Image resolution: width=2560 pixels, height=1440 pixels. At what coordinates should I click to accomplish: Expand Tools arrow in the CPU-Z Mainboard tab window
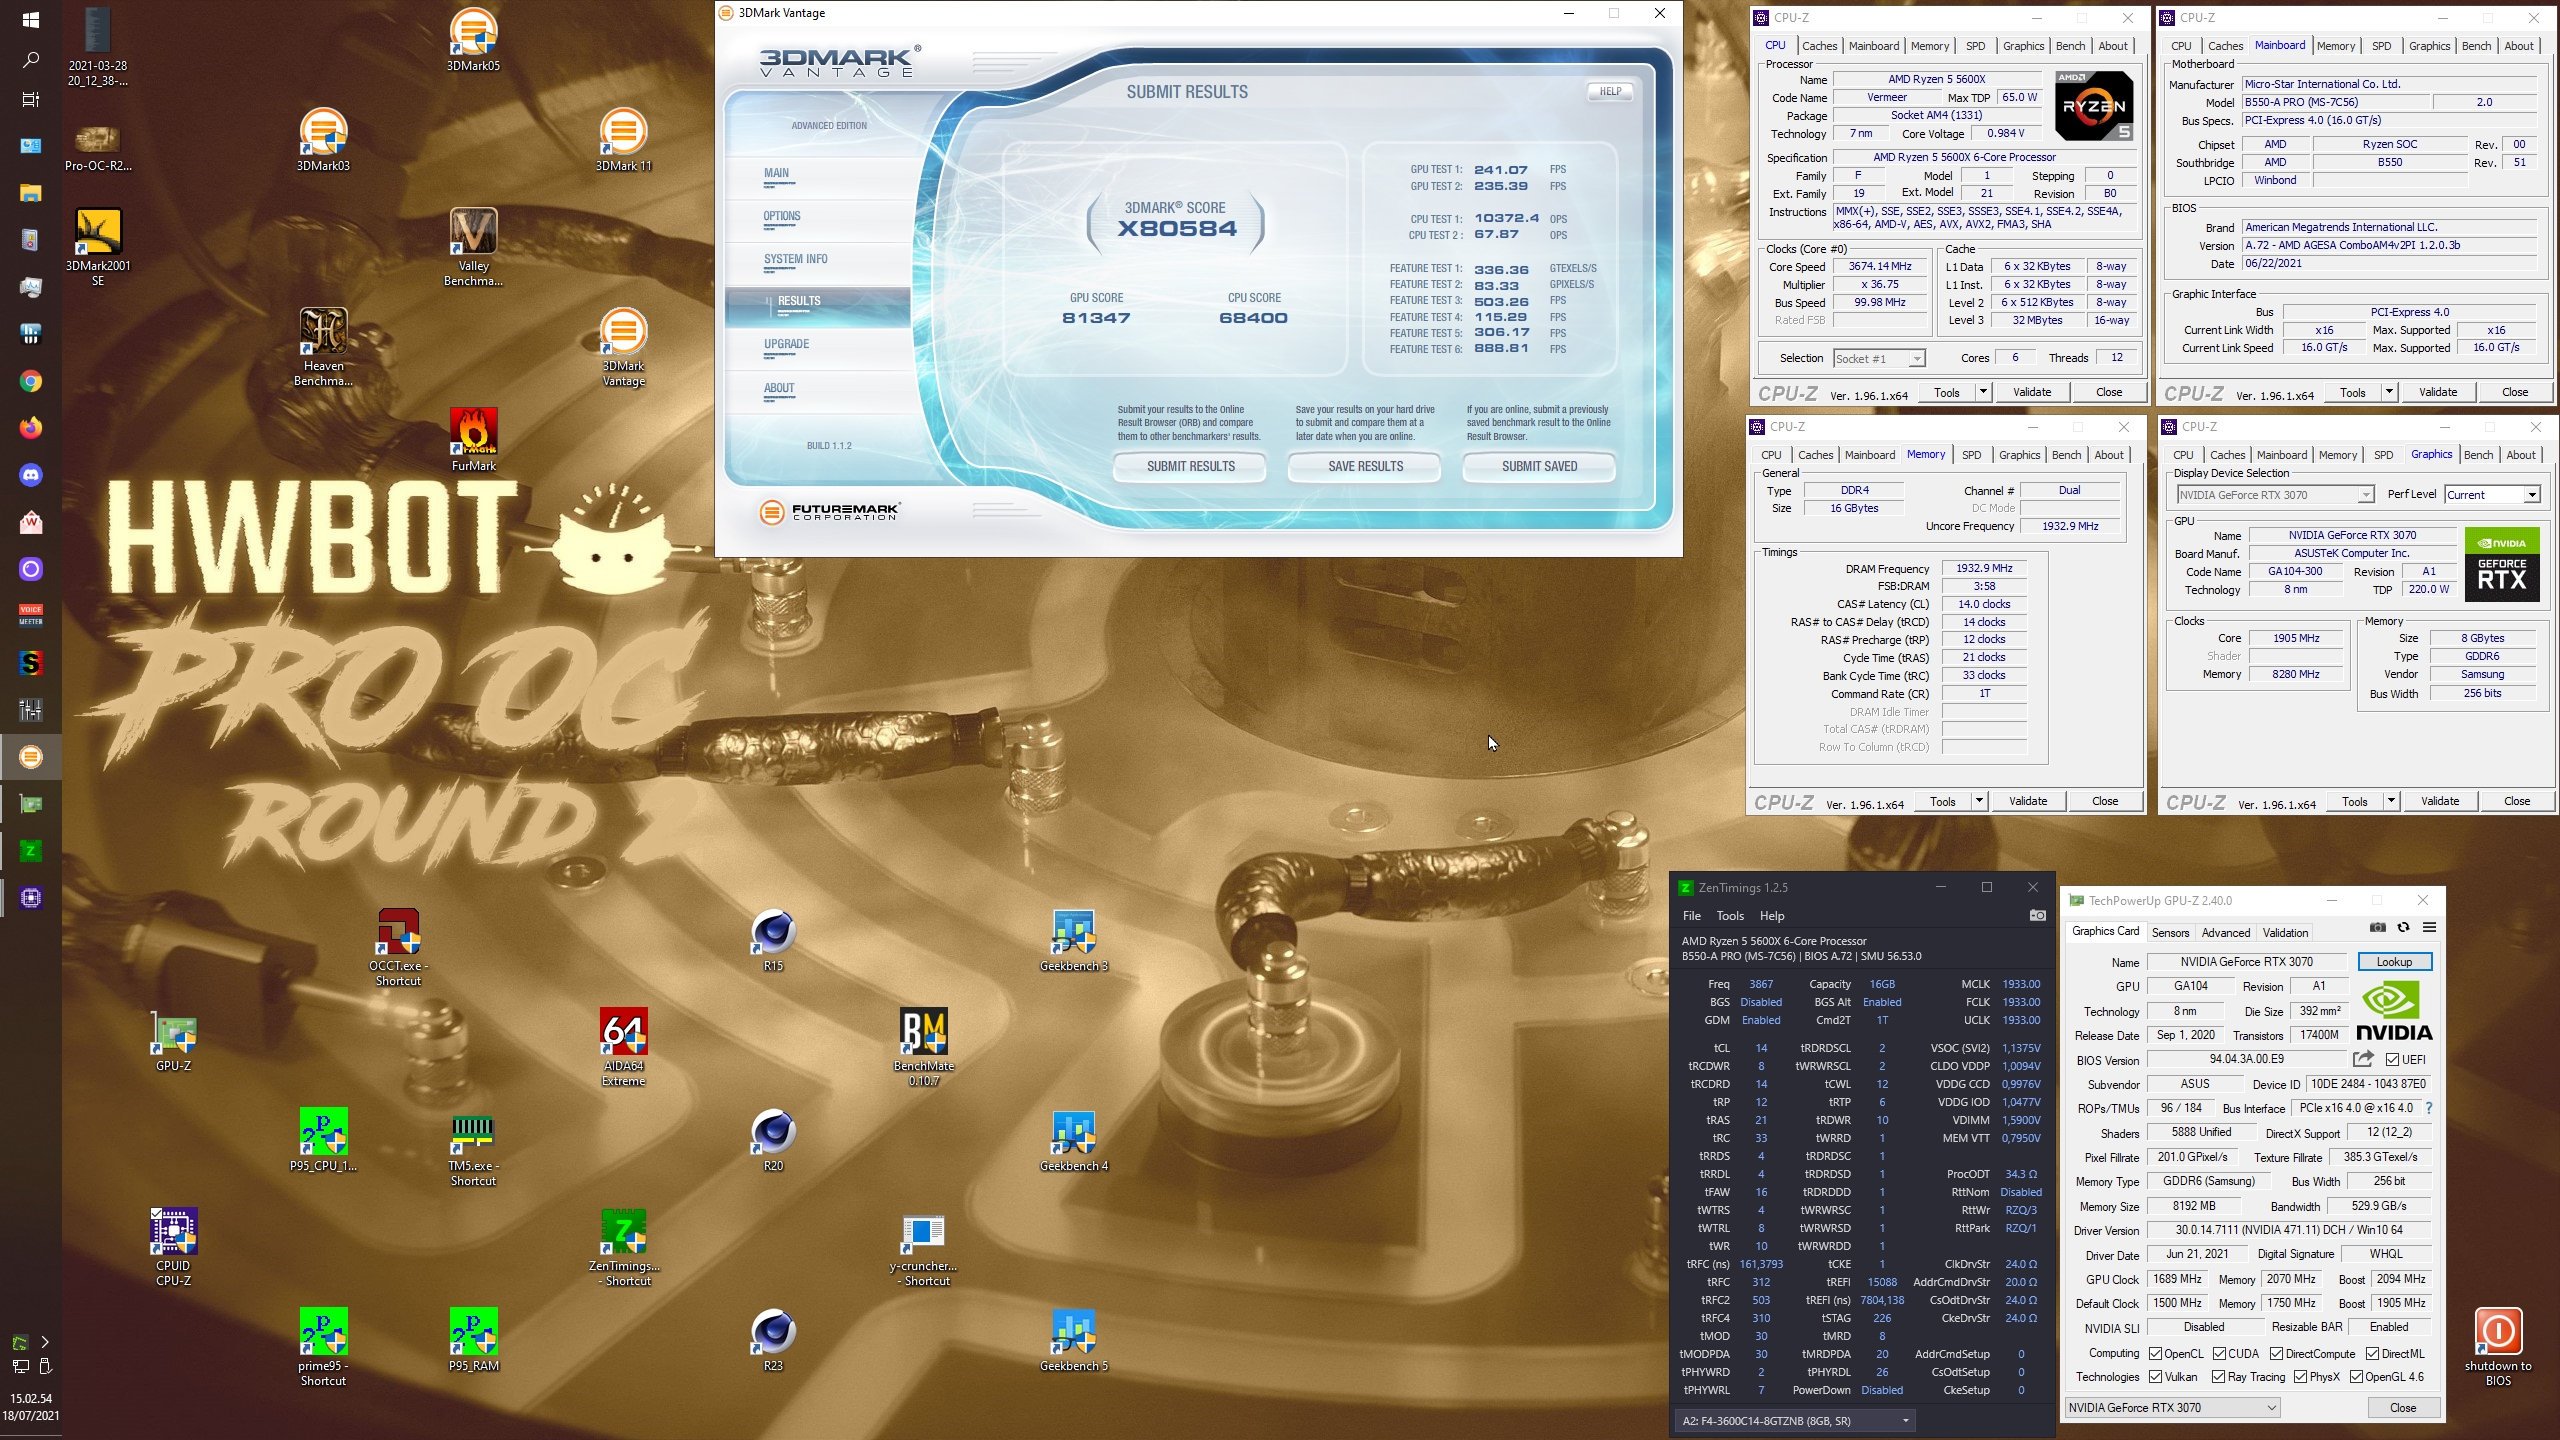pos(2389,392)
